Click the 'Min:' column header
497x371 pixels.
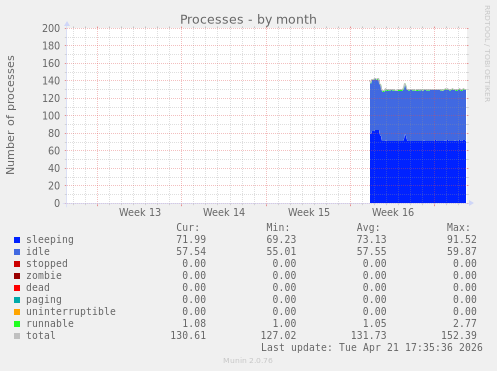click(x=278, y=228)
